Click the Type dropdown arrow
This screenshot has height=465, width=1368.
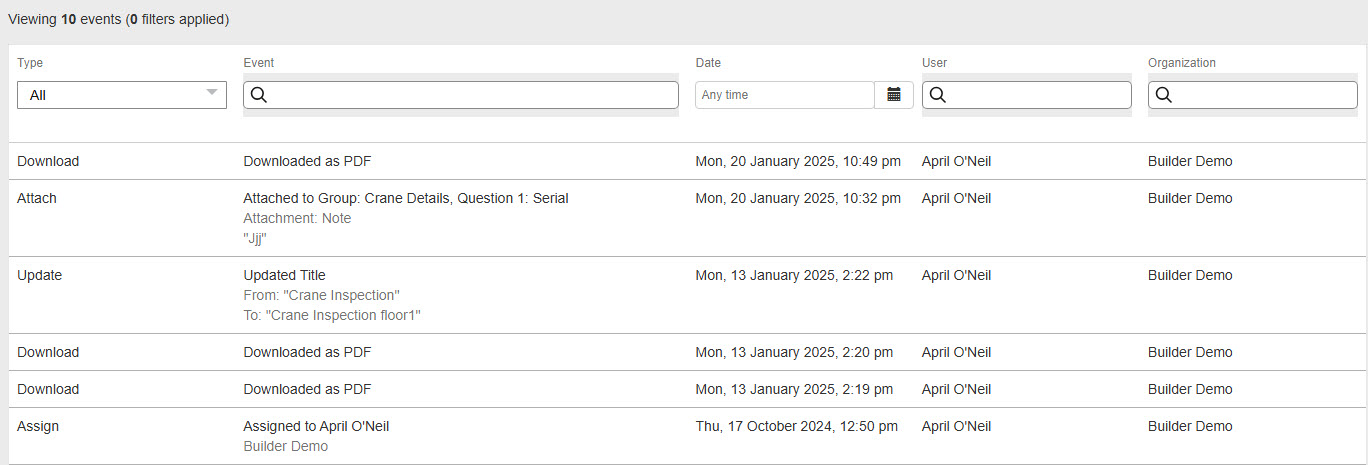pos(211,93)
